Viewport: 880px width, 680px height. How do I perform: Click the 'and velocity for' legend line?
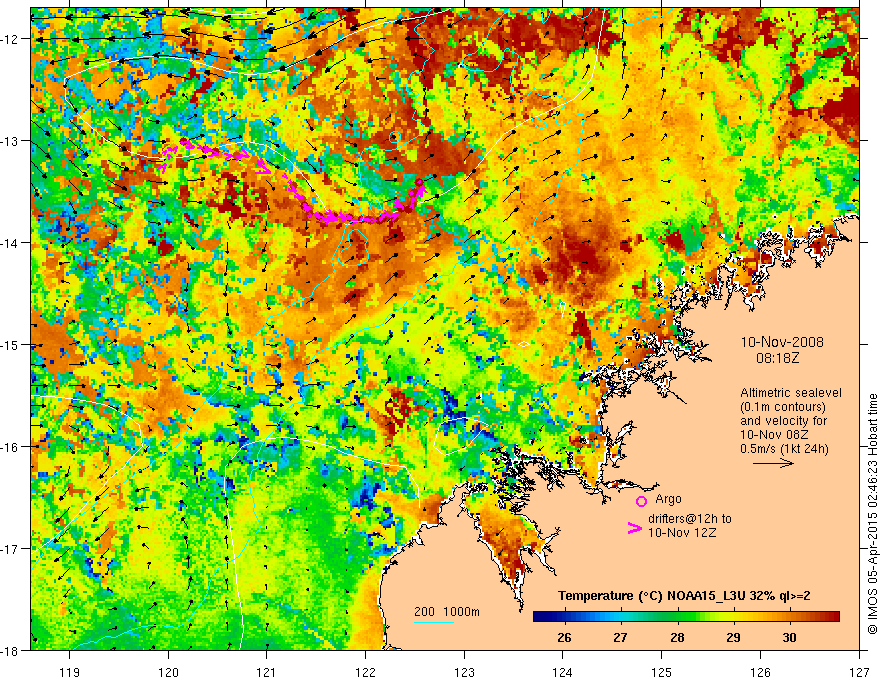pos(783,421)
